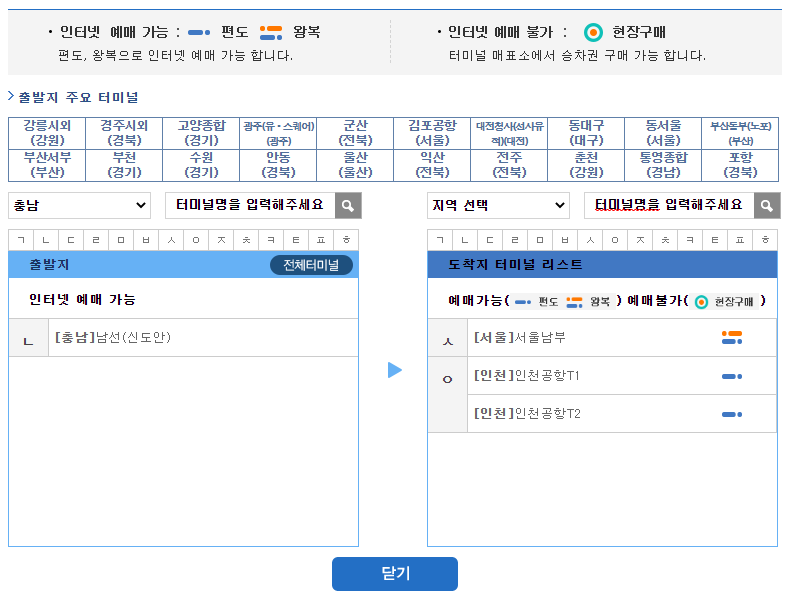Image resolution: width=786 pixels, height=595 pixels.
Task: Click the 닫기 close button
Action: (395, 573)
